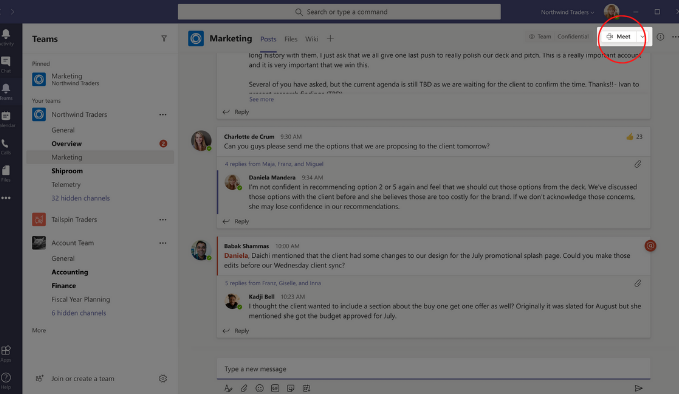The height and width of the screenshot is (394, 679).
Task: Click the thumbs-up reaction on Charlotte's post
Action: pos(630,137)
